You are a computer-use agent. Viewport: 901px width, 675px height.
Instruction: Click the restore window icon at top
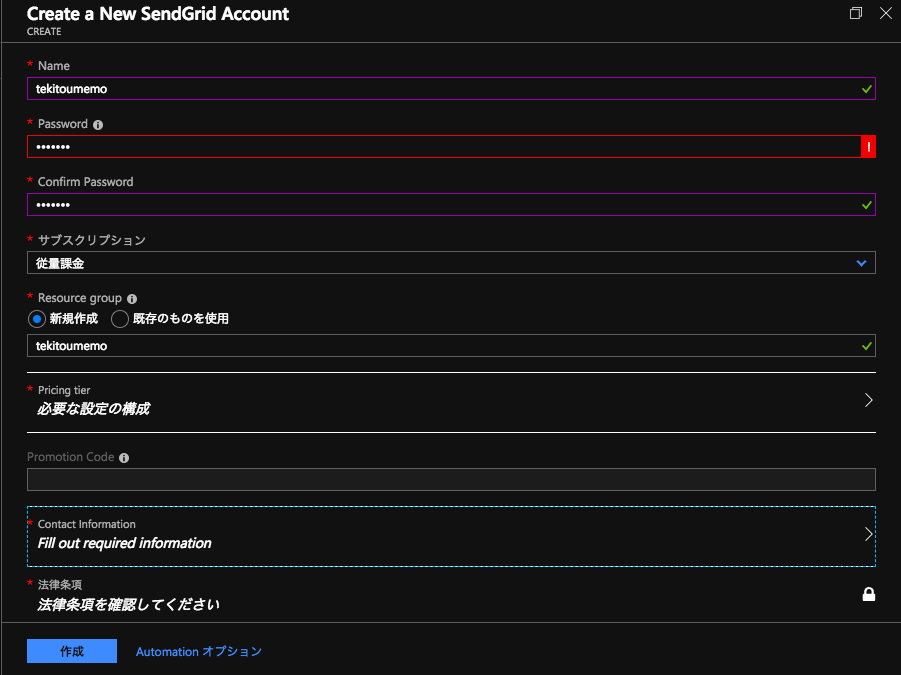click(x=856, y=13)
